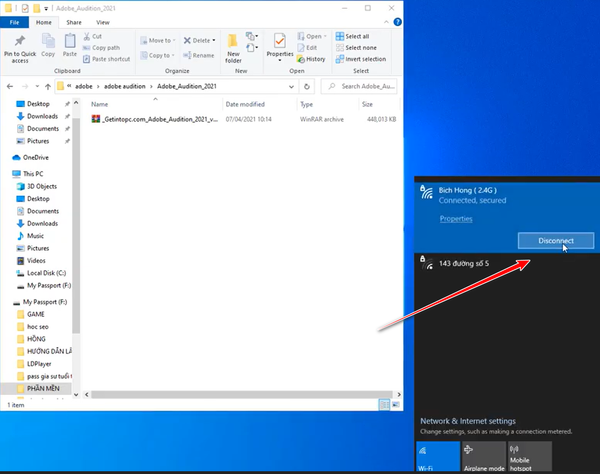Click the Open ribbon button
Screen dimensions: 600x474
click(312, 36)
